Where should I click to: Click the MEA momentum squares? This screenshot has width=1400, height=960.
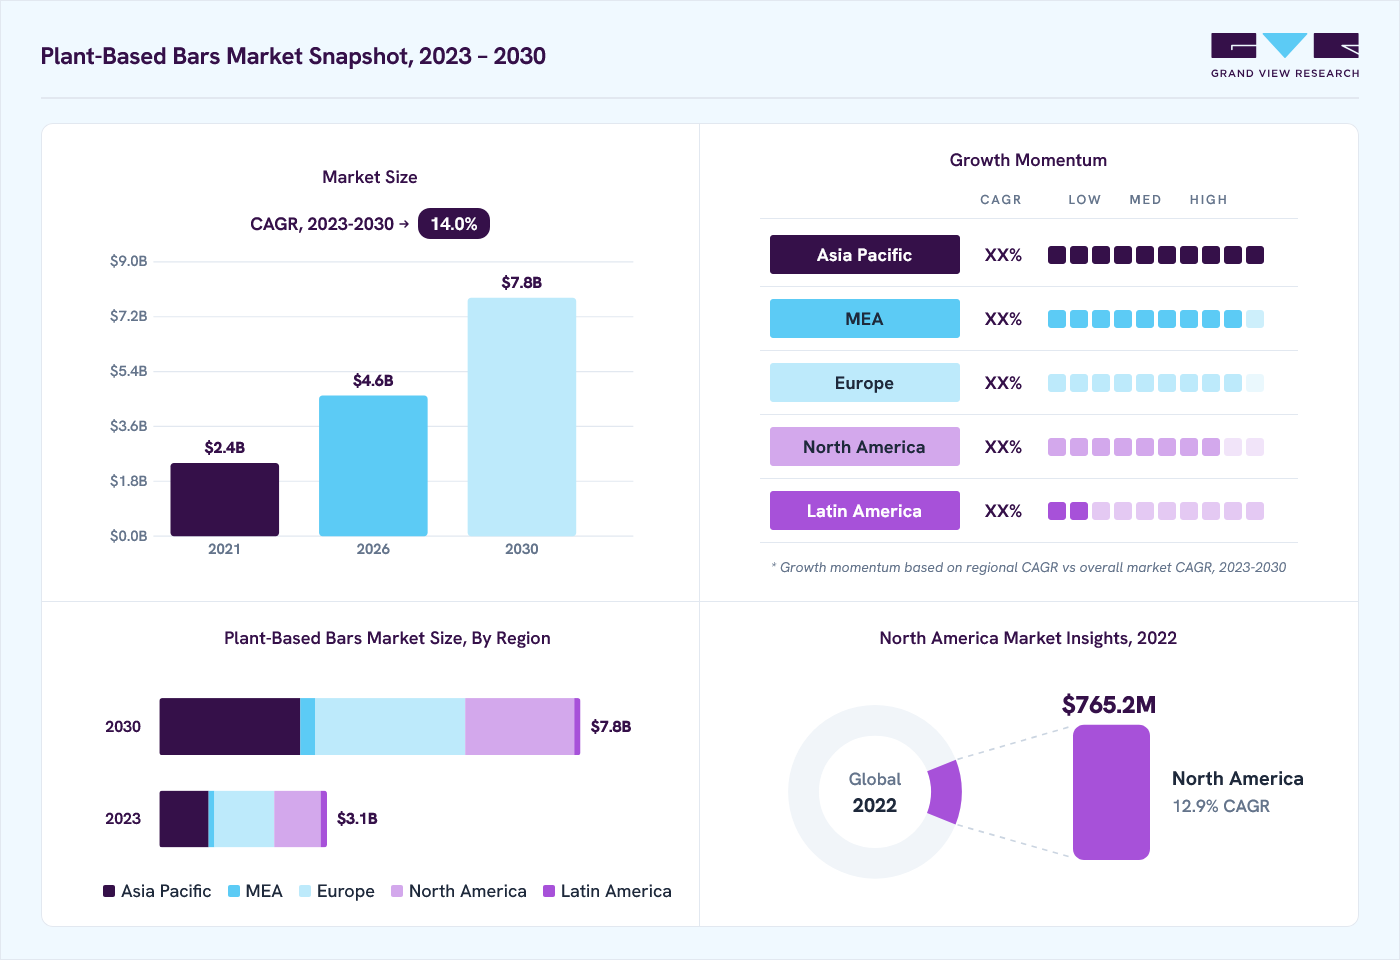point(1156,319)
